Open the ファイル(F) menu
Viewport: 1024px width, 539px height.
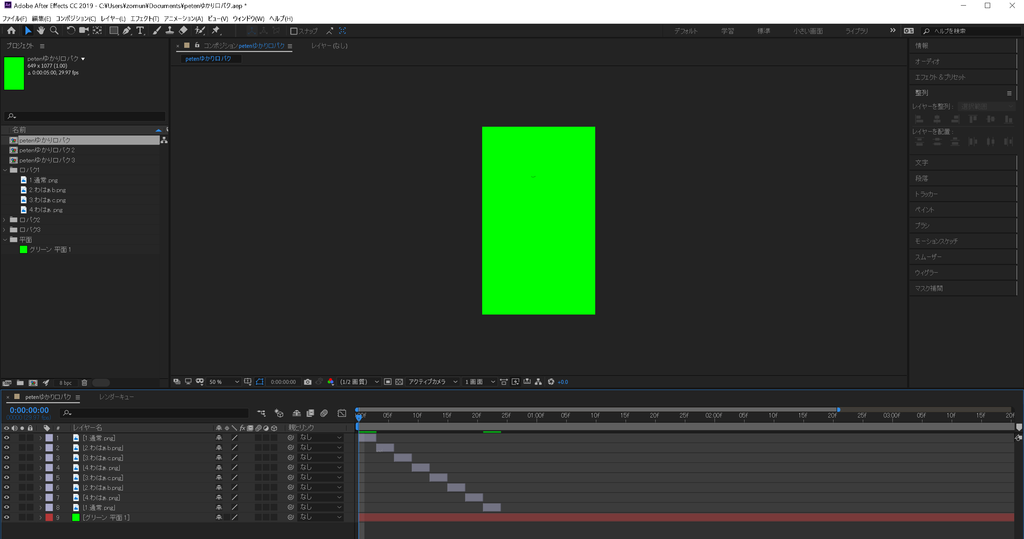[x=14, y=18]
